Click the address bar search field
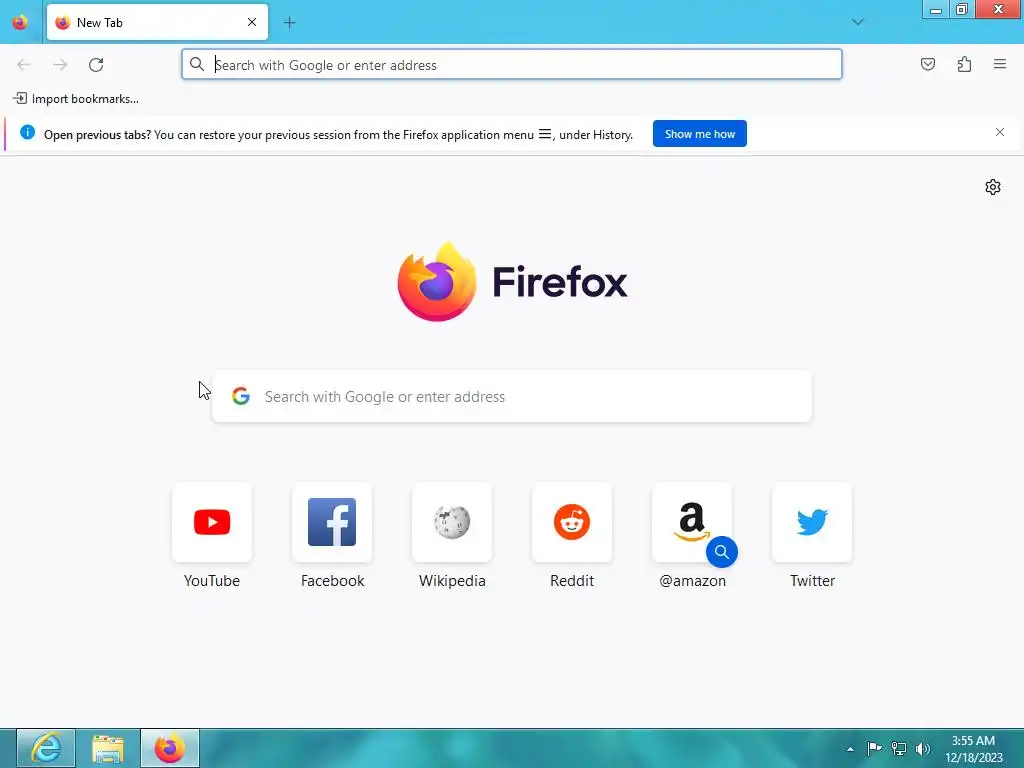Image resolution: width=1024 pixels, height=768 pixels. (512, 65)
